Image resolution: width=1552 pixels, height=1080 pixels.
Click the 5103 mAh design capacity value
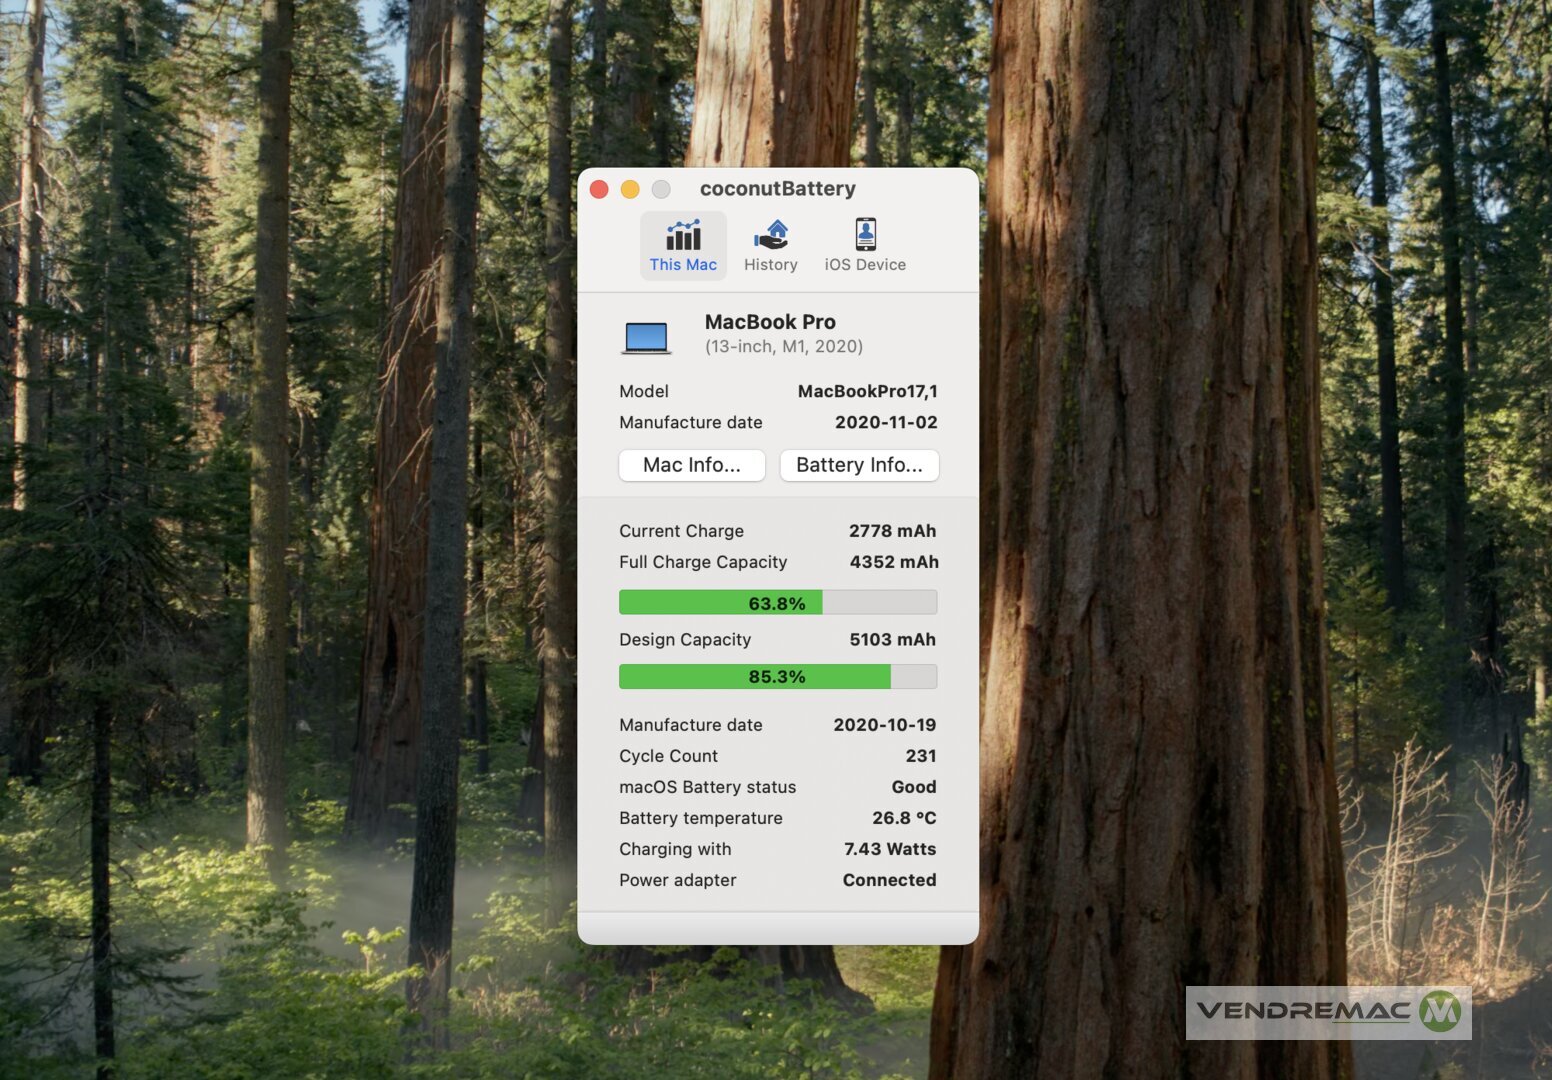[x=892, y=640]
